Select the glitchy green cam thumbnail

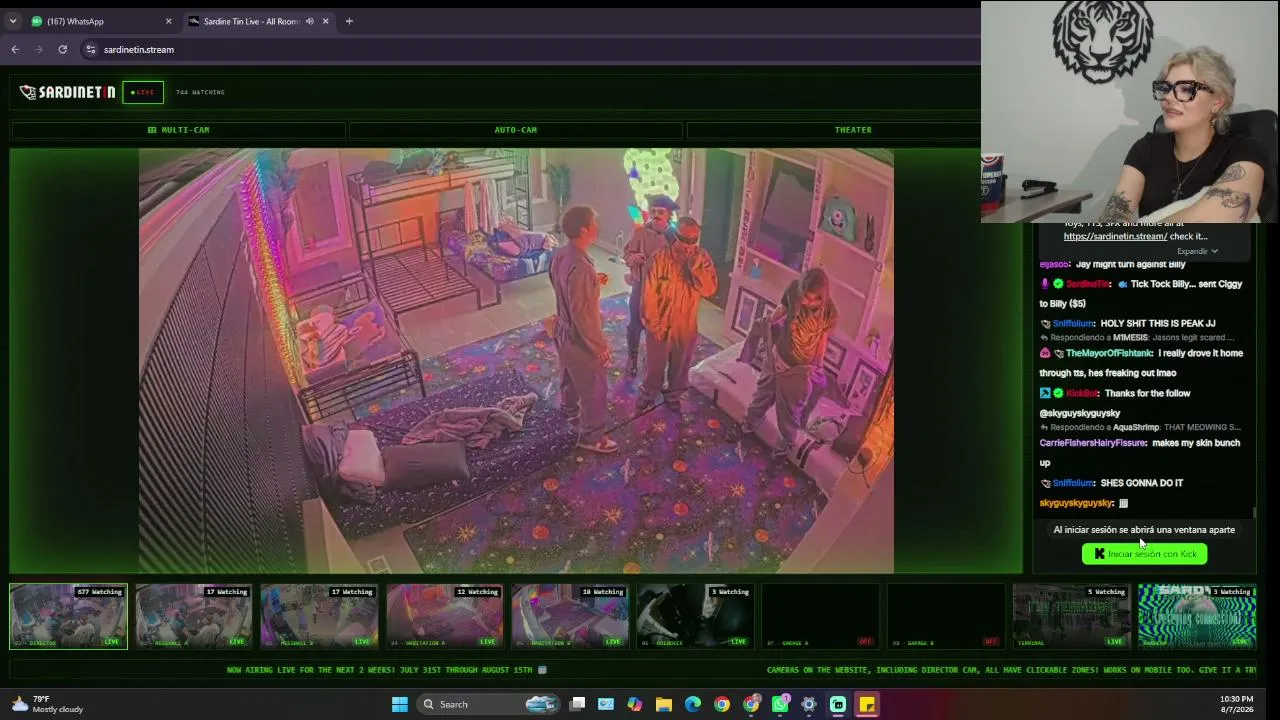(x=1197, y=616)
